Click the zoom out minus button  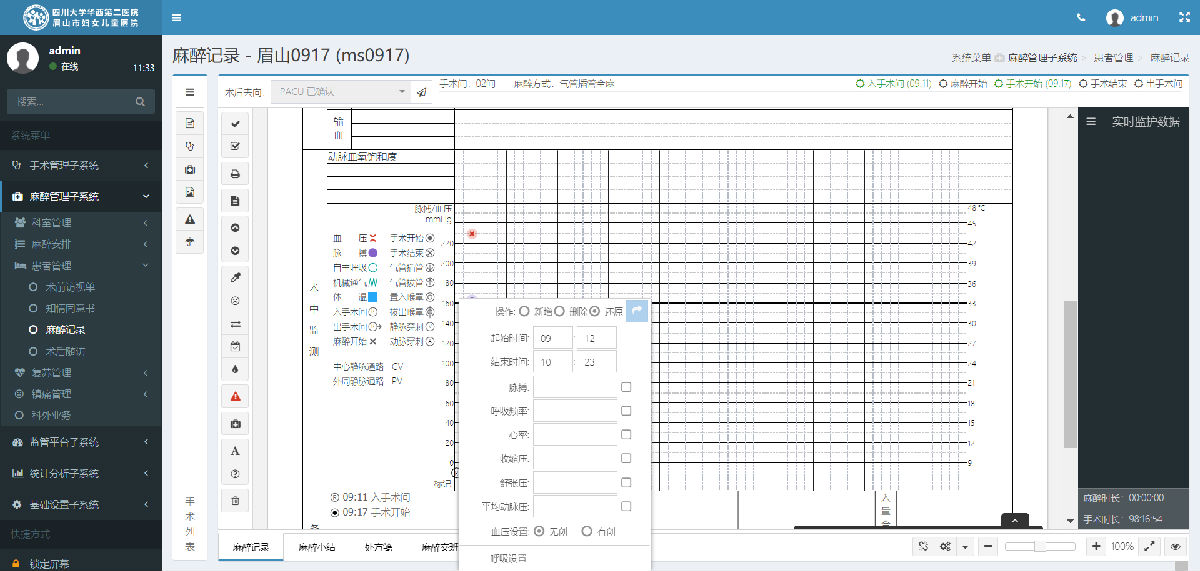tap(988, 547)
